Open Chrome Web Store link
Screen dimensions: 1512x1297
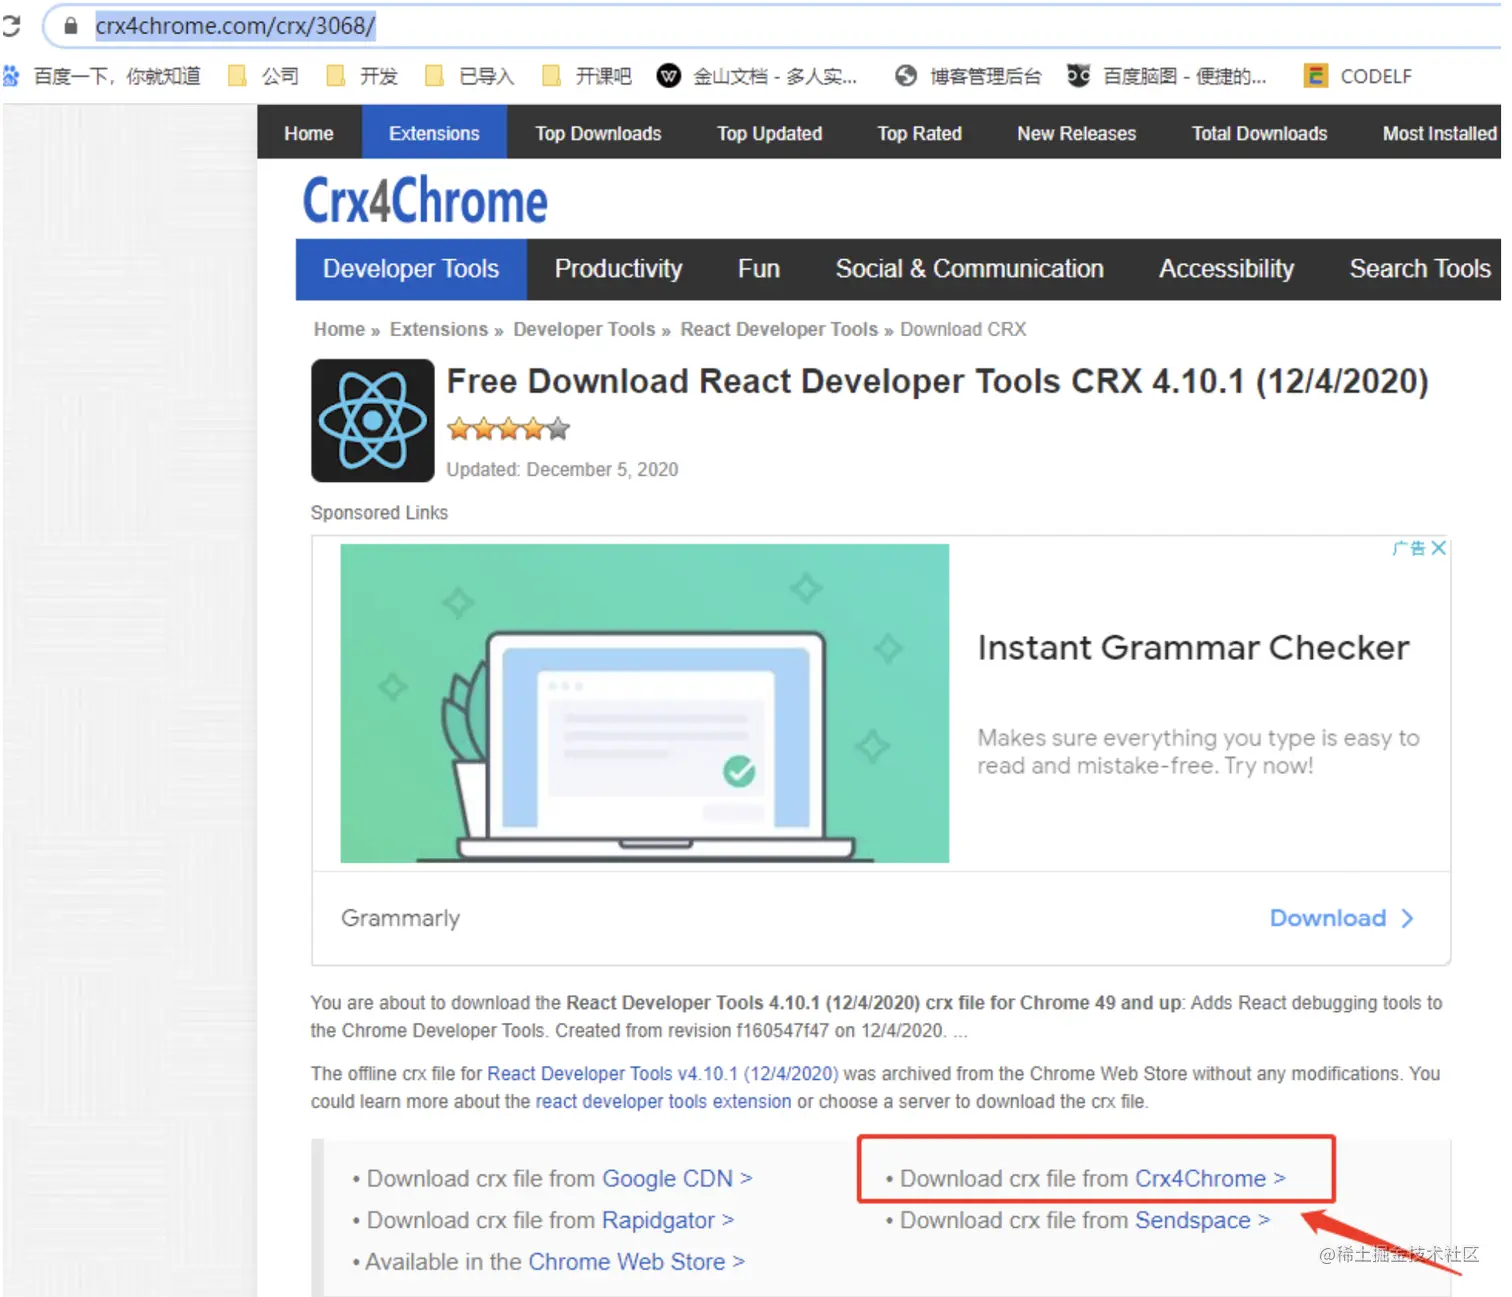tap(636, 1262)
